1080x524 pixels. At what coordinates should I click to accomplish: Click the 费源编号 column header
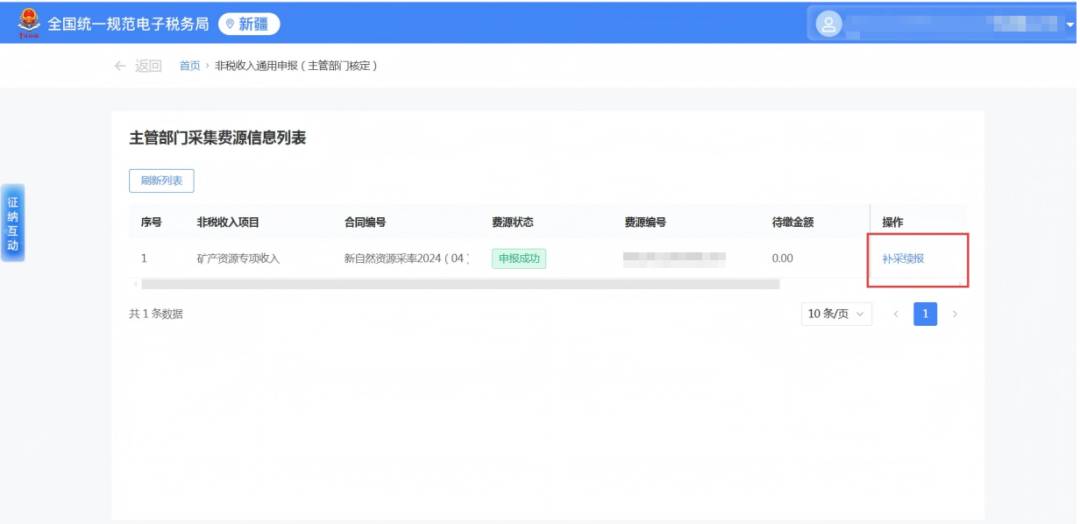(x=645, y=222)
